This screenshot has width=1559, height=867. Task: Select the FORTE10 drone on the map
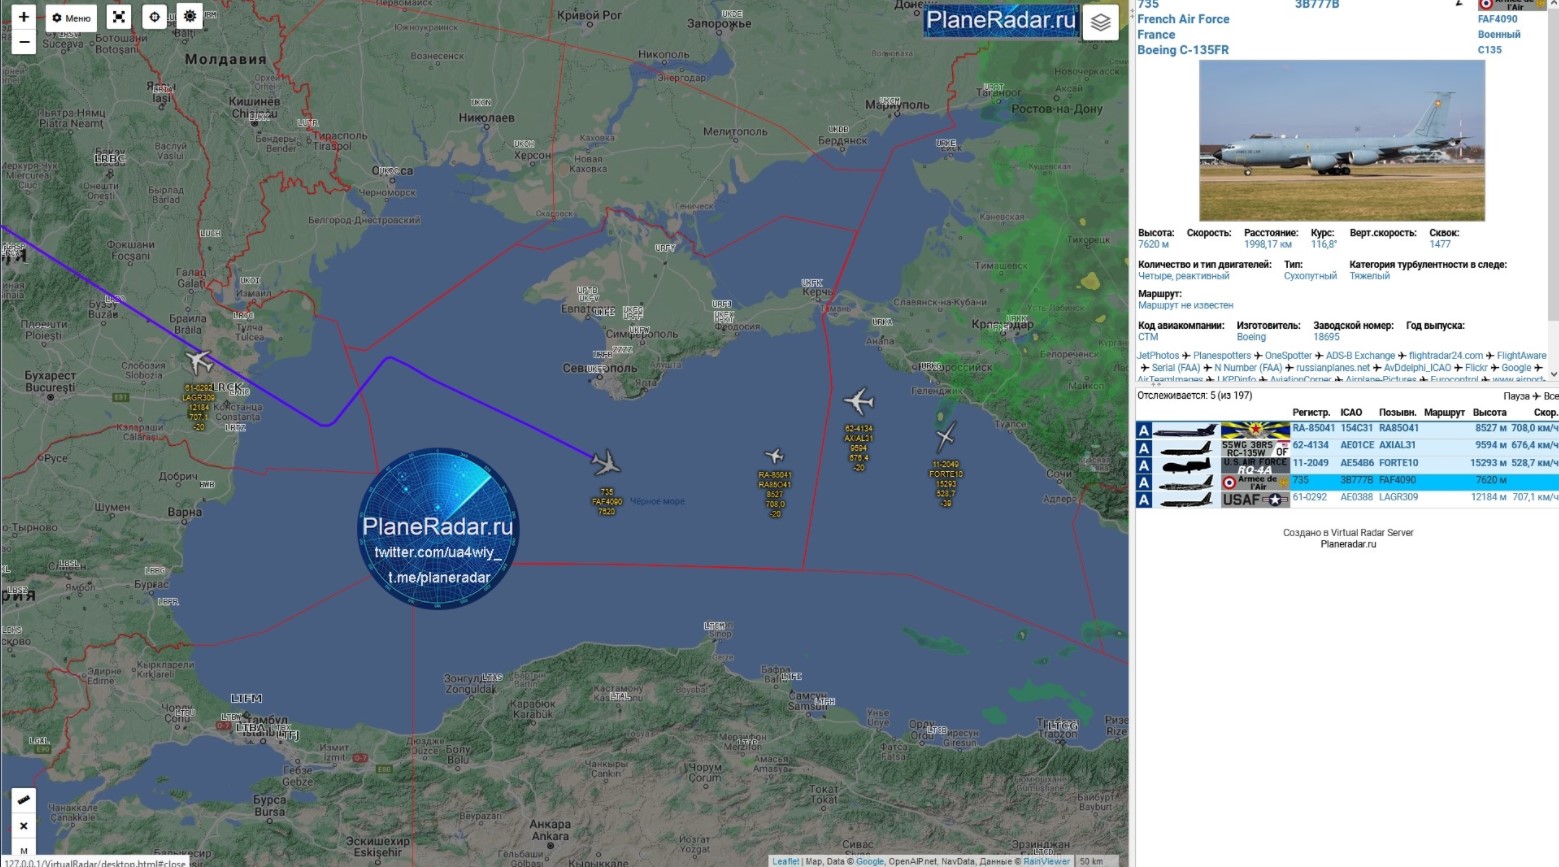click(946, 436)
